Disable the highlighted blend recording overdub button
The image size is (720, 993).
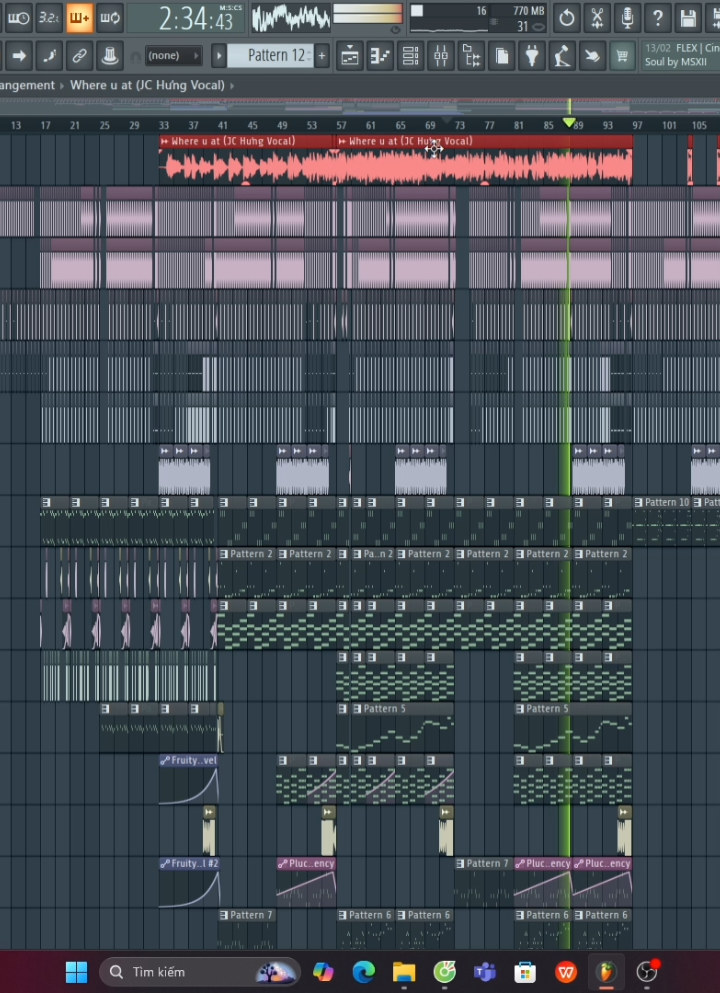point(80,18)
